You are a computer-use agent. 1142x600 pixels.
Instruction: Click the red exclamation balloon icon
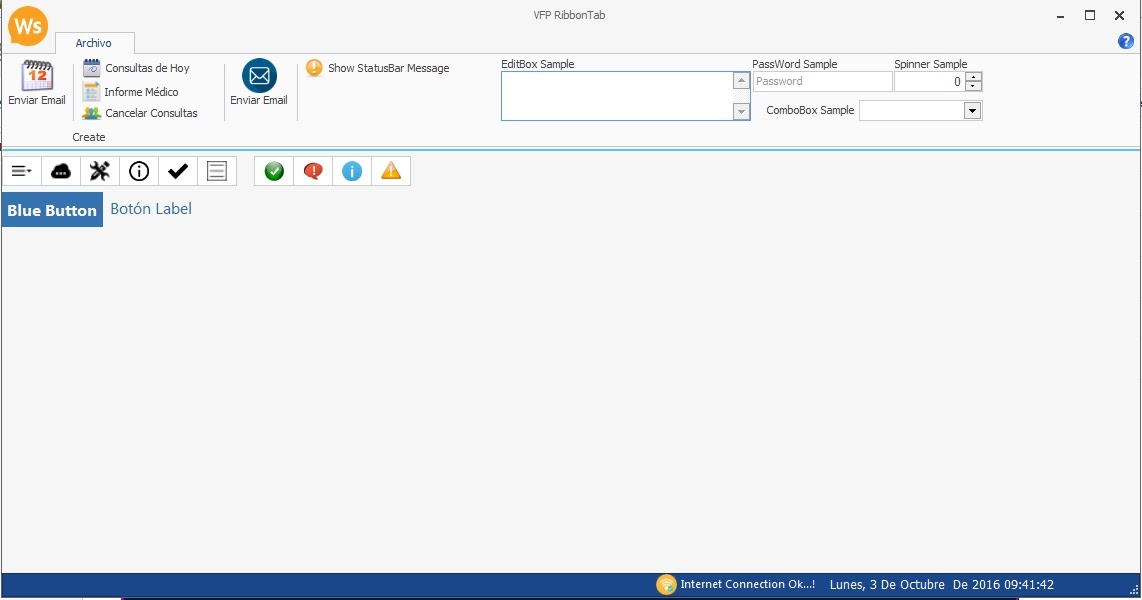pyautogui.click(x=312, y=171)
